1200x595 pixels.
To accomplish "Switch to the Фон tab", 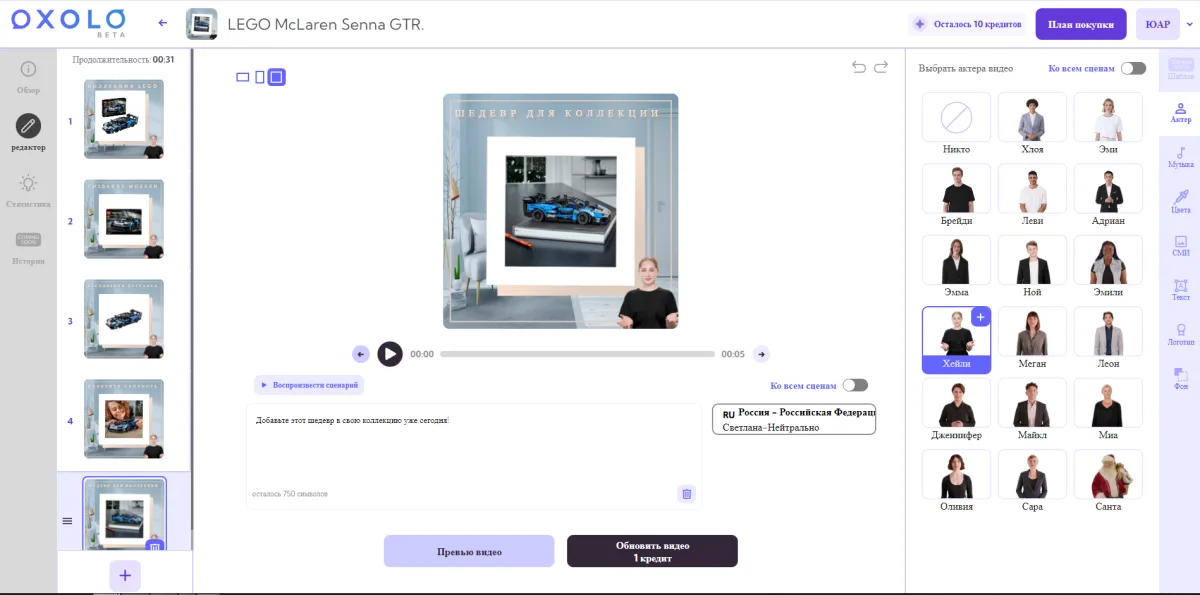I will click(1181, 378).
